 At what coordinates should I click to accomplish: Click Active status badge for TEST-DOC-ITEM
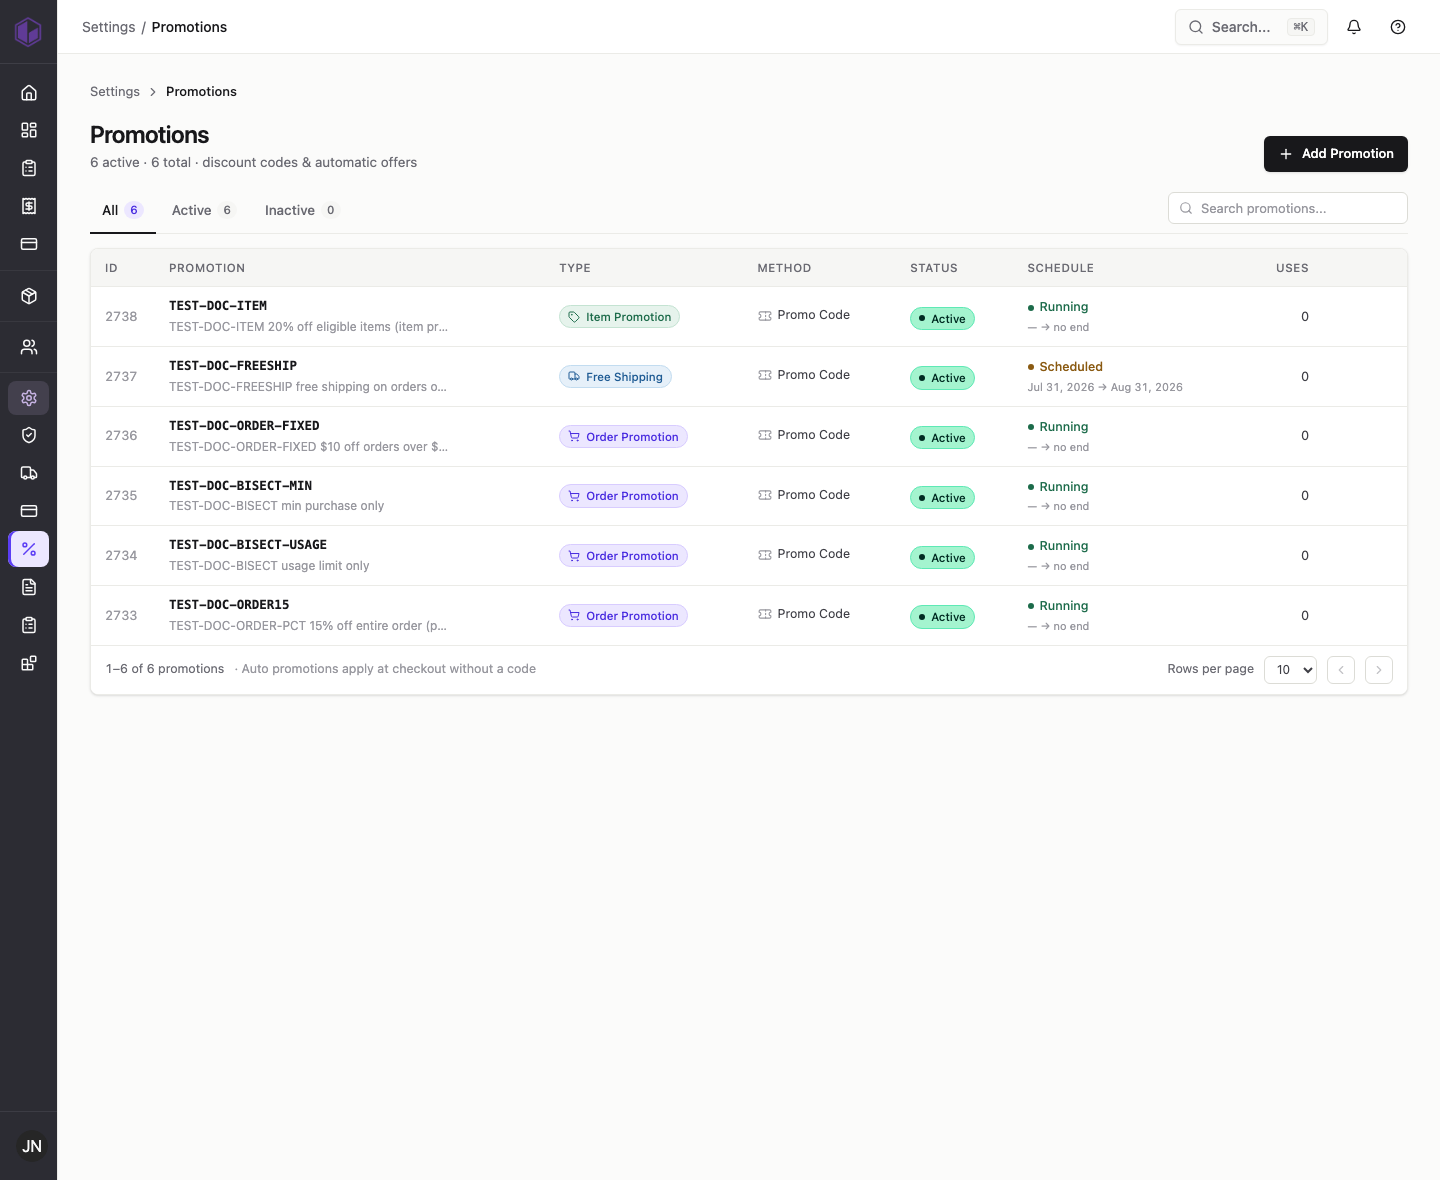pyautogui.click(x=942, y=319)
